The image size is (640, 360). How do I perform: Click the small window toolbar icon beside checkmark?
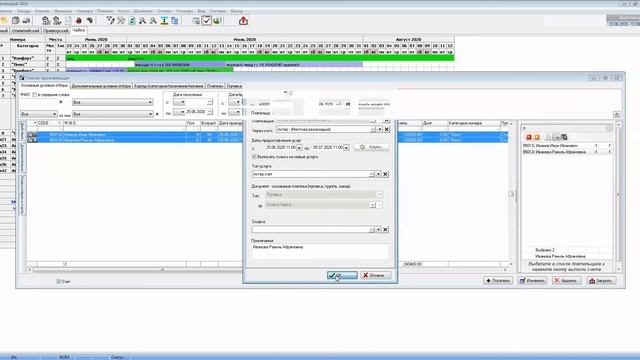point(196,20)
